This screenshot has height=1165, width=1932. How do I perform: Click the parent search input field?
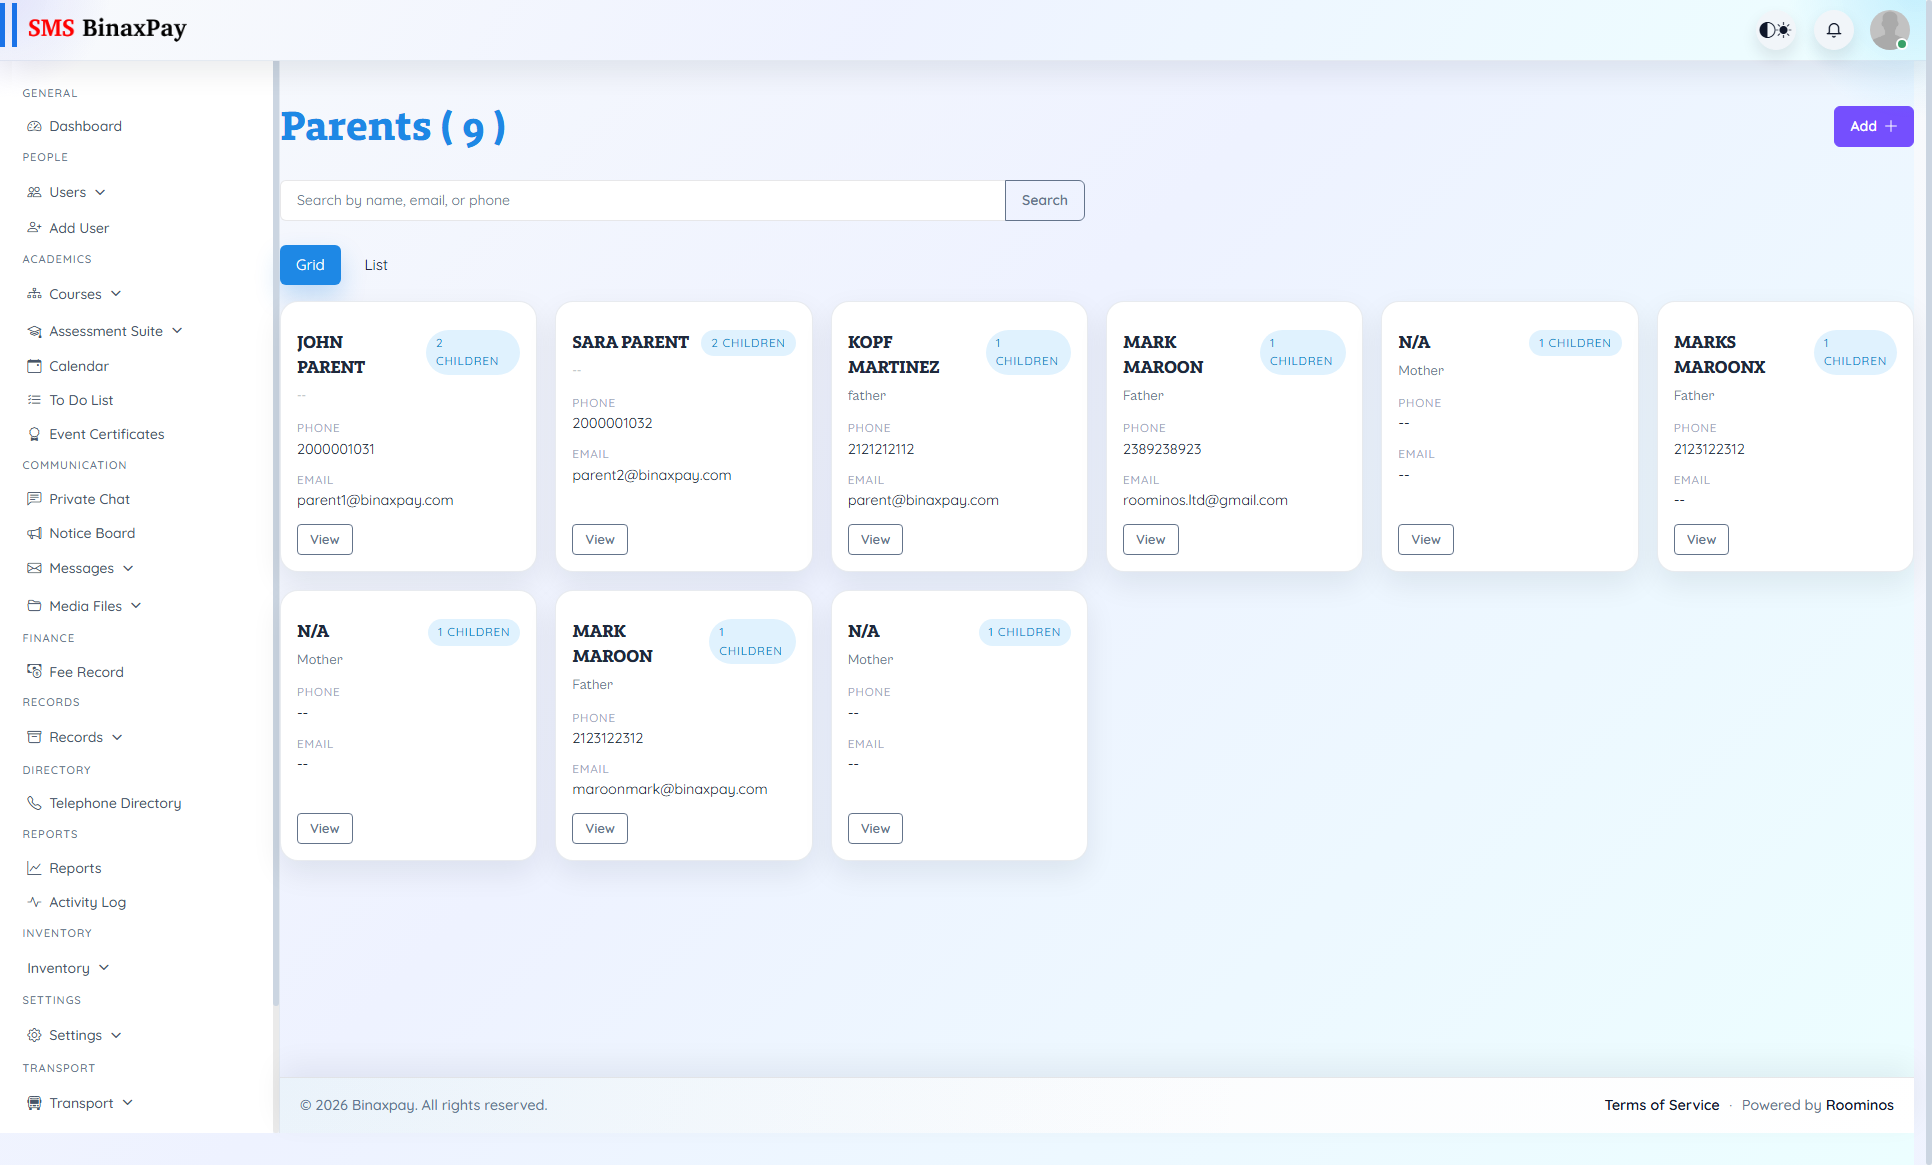[642, 200]
